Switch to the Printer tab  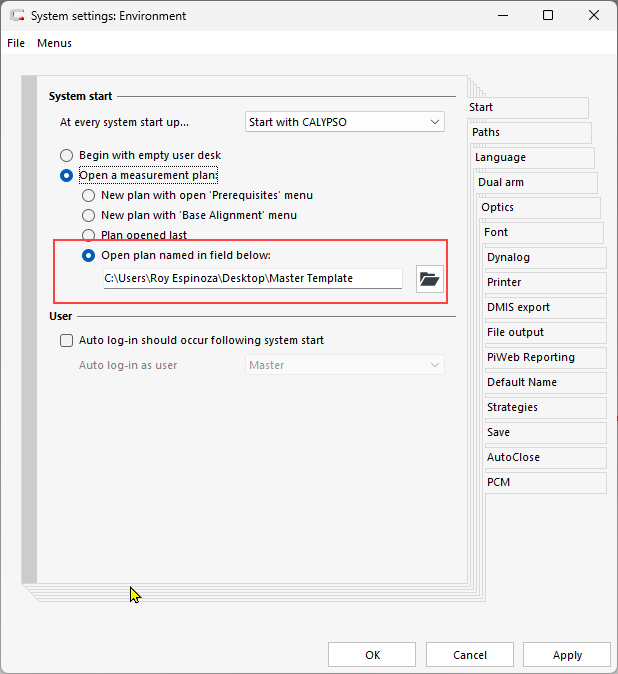click(x=546, y=282)
